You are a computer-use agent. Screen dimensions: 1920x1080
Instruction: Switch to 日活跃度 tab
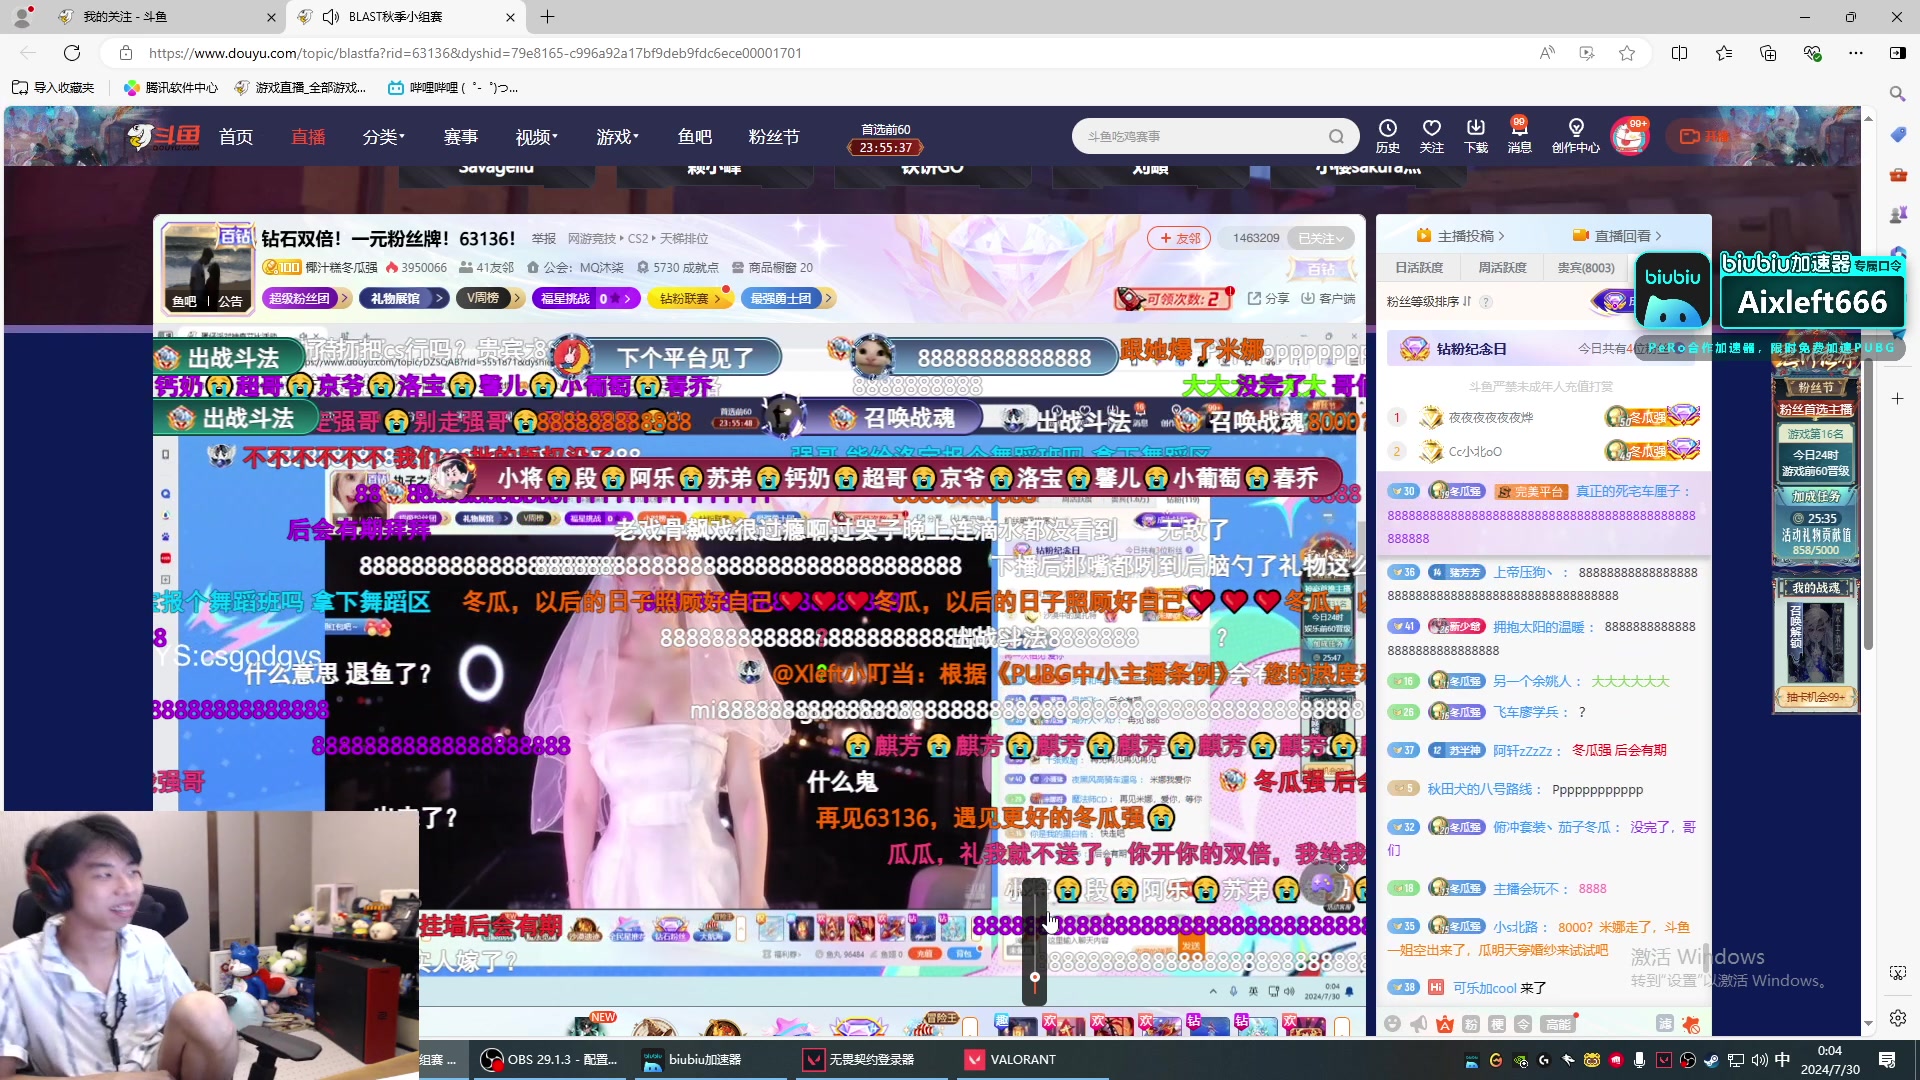click(x=1419, y=268)
